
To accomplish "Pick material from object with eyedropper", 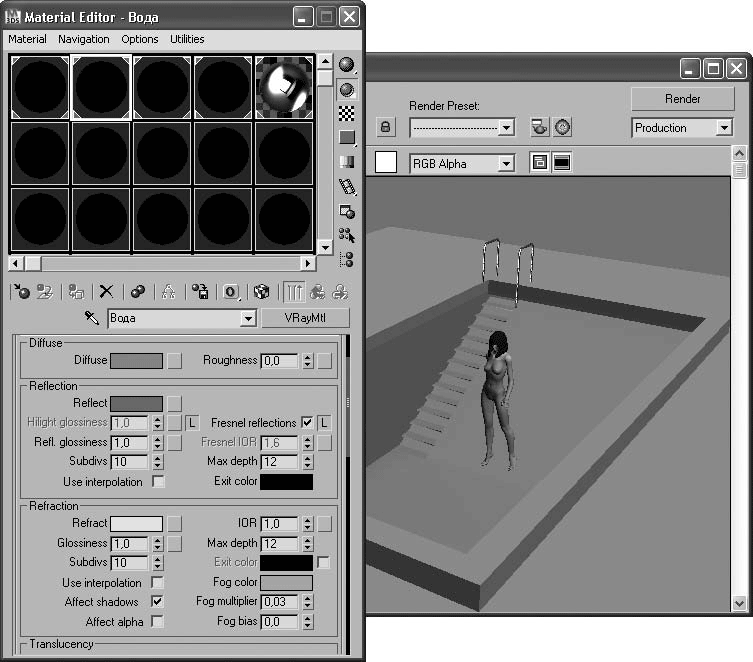I will pyautogui.click(x=91, y=318).
